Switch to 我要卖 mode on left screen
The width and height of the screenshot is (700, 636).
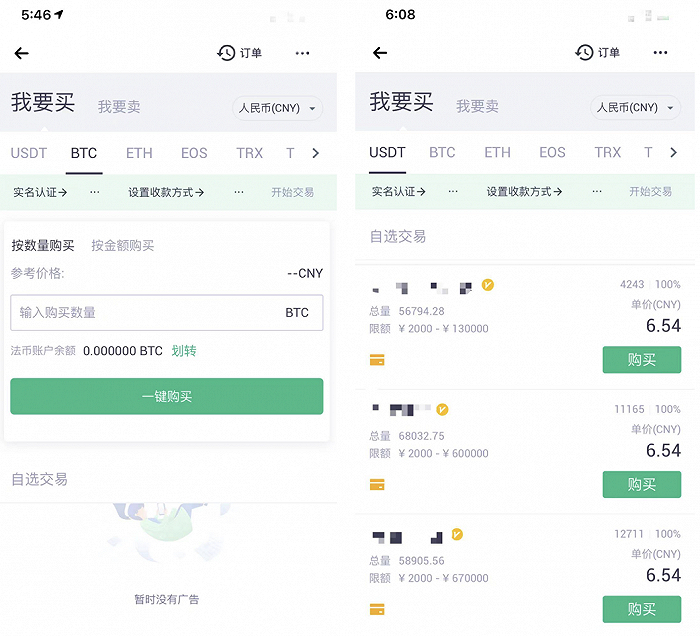point(119,107)
